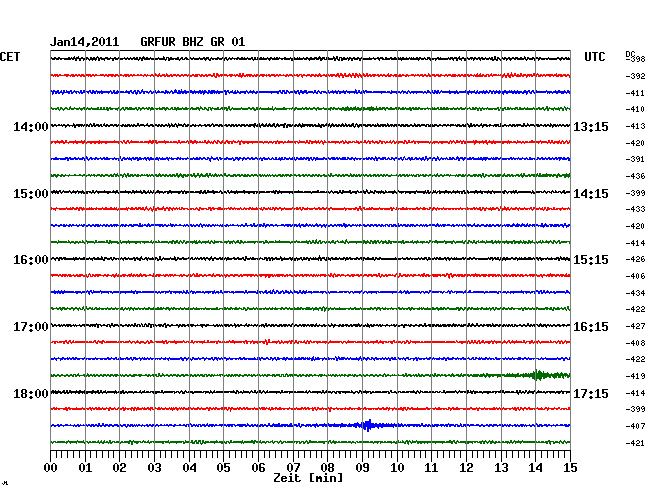The width and height of the screenshot is (650, 494).
Task: Click minute axis tick label "12"
Action: [x=466, y=468]
